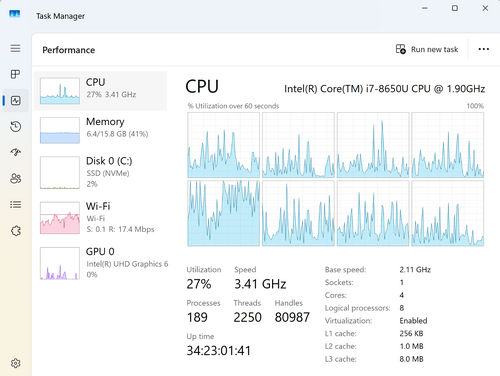Select Disk 0 (C:) performance item

pyautogui.click(x=100, y=172)
